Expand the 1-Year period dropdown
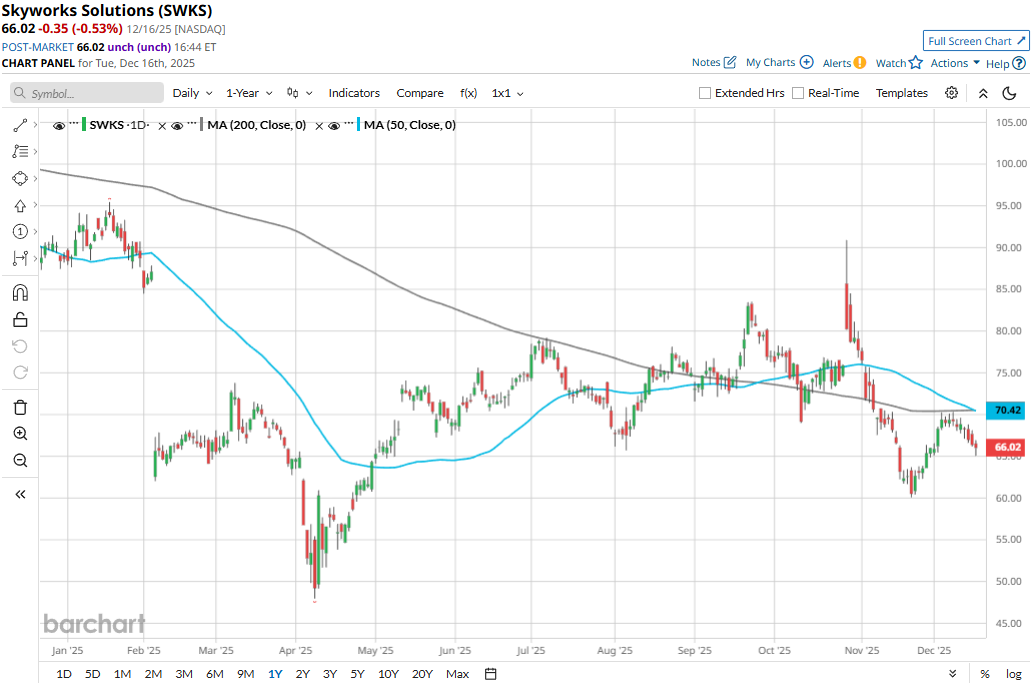This screenshot has height=683, width=1032. 249,93
